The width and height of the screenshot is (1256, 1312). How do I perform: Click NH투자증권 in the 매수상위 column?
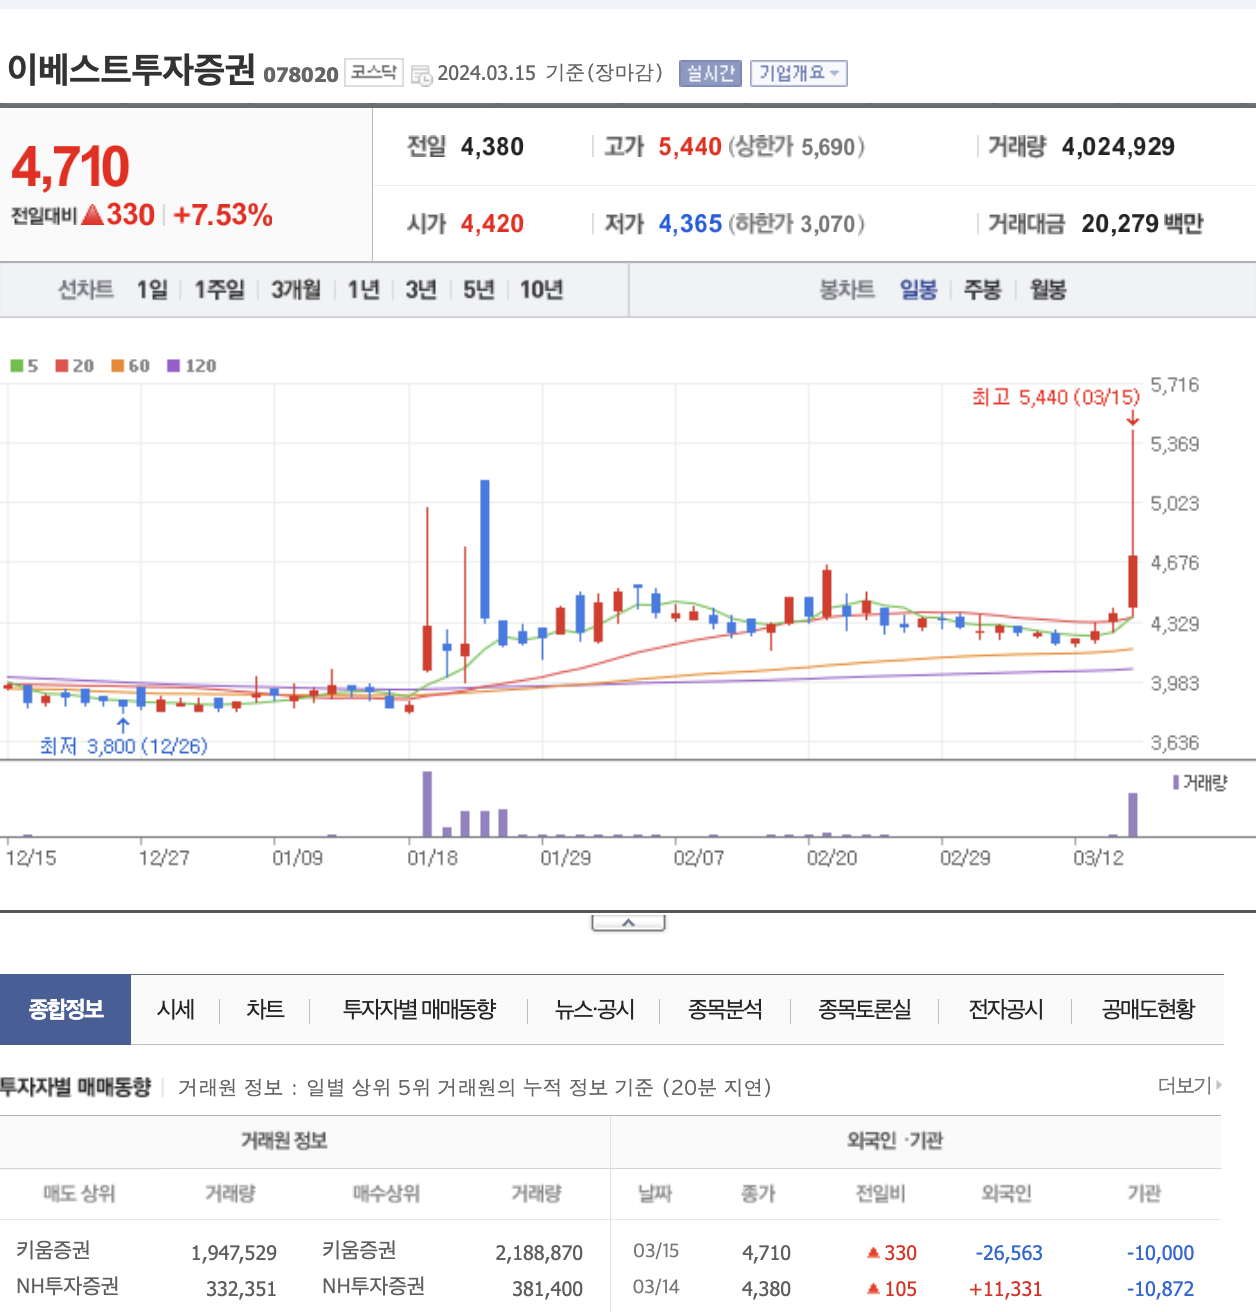(x=373, y=1286)
